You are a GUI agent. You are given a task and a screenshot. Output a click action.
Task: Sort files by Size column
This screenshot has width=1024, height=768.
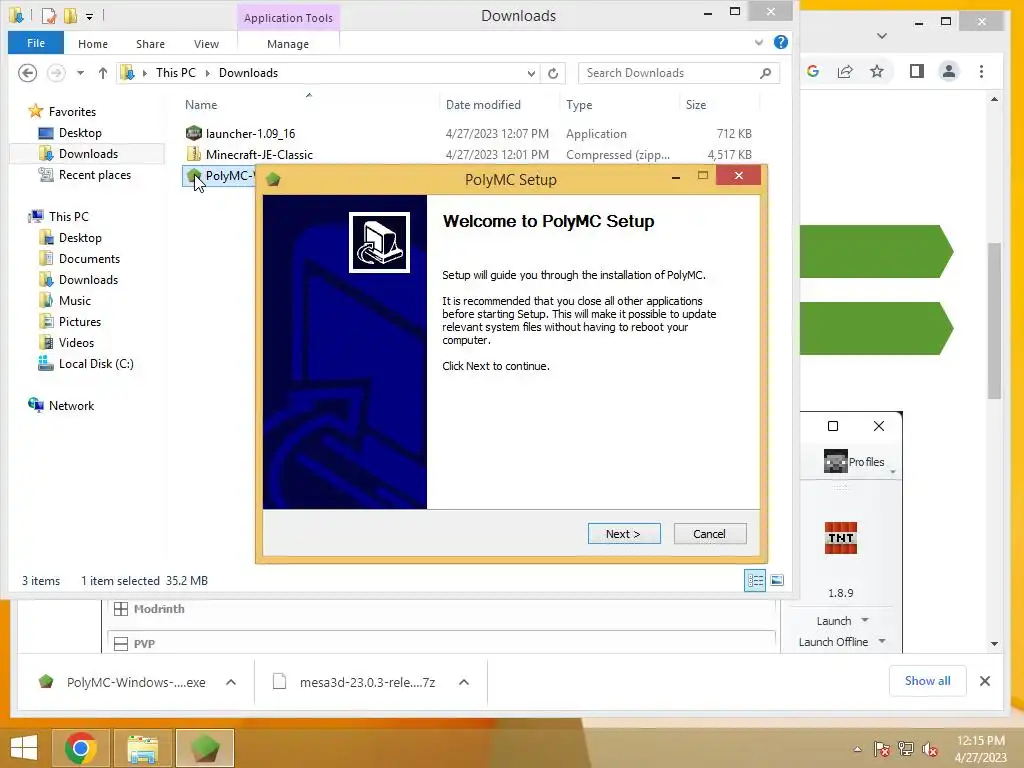(x=696, y=104)
